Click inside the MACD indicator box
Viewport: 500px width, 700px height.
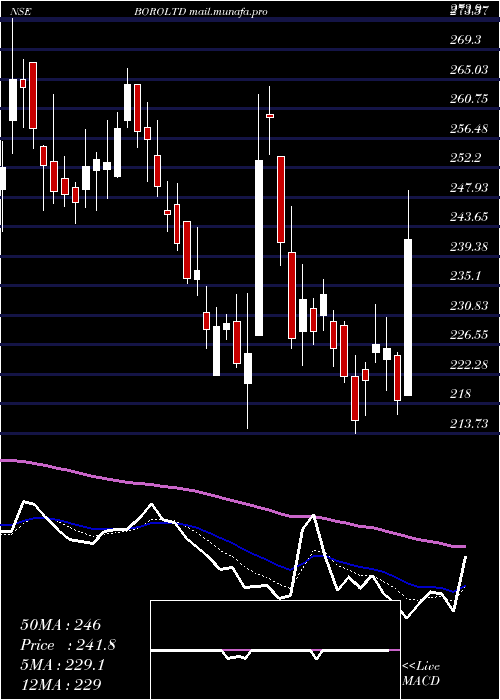point(275,650)
